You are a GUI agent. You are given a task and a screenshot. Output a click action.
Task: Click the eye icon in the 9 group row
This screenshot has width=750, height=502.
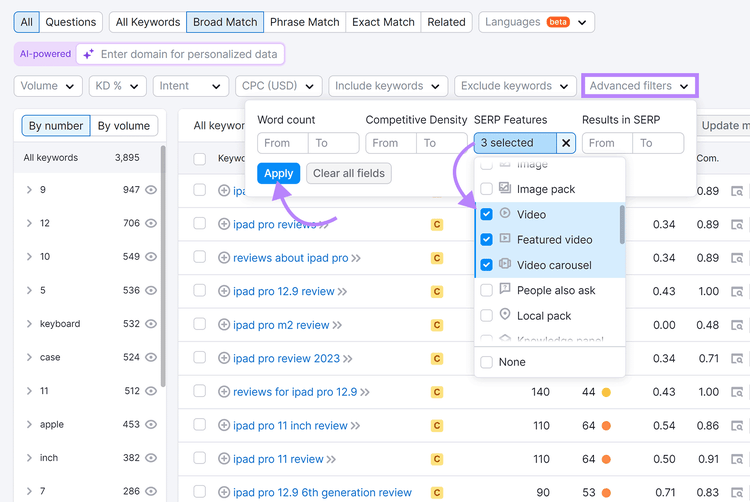151,190
